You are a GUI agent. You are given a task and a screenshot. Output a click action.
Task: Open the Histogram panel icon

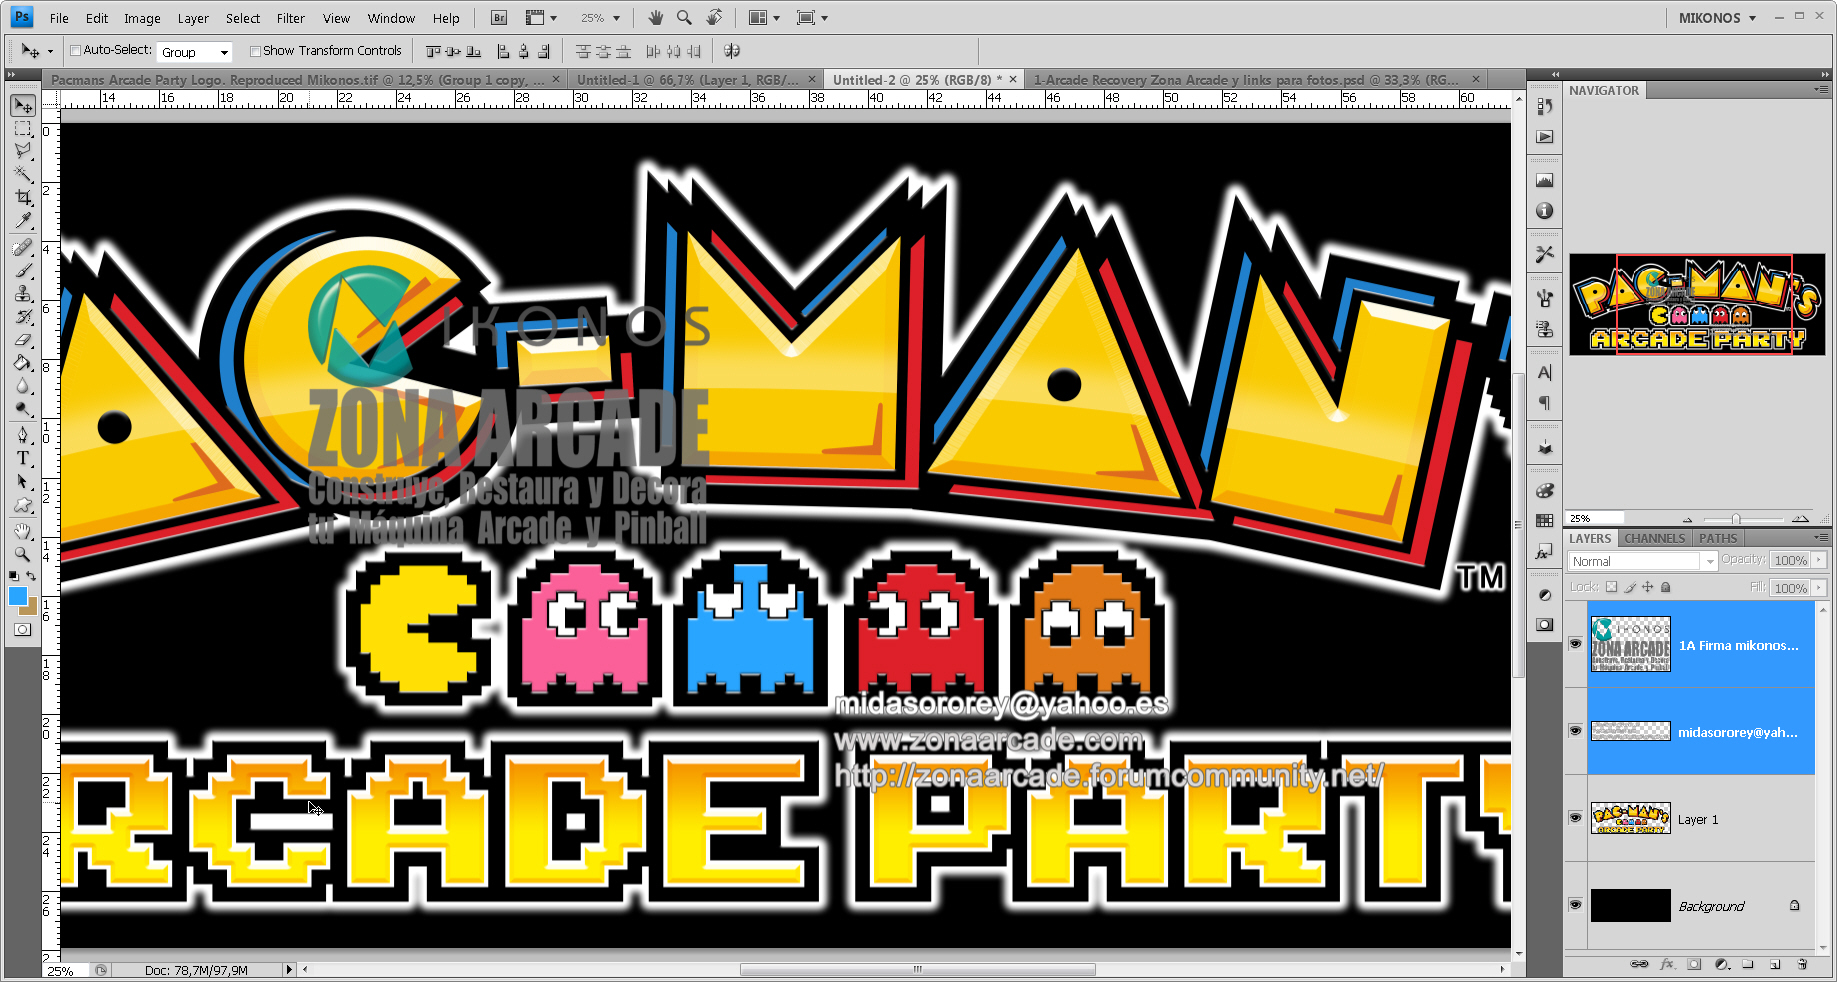click(1545, 181)
